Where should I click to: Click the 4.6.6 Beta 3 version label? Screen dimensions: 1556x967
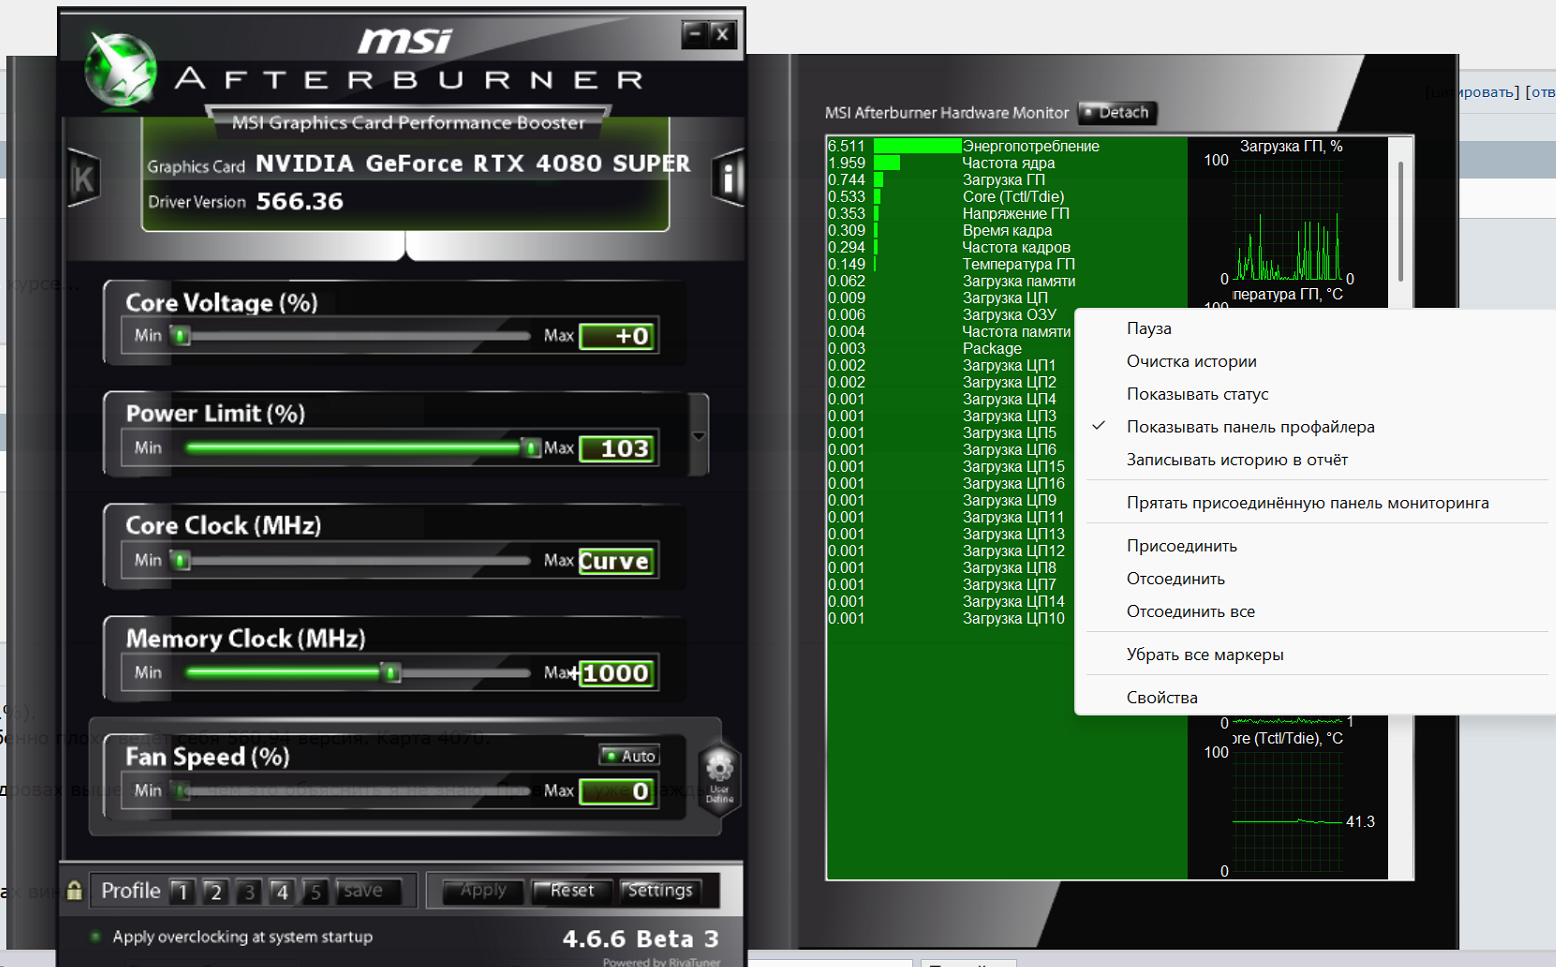pos(640,939)
